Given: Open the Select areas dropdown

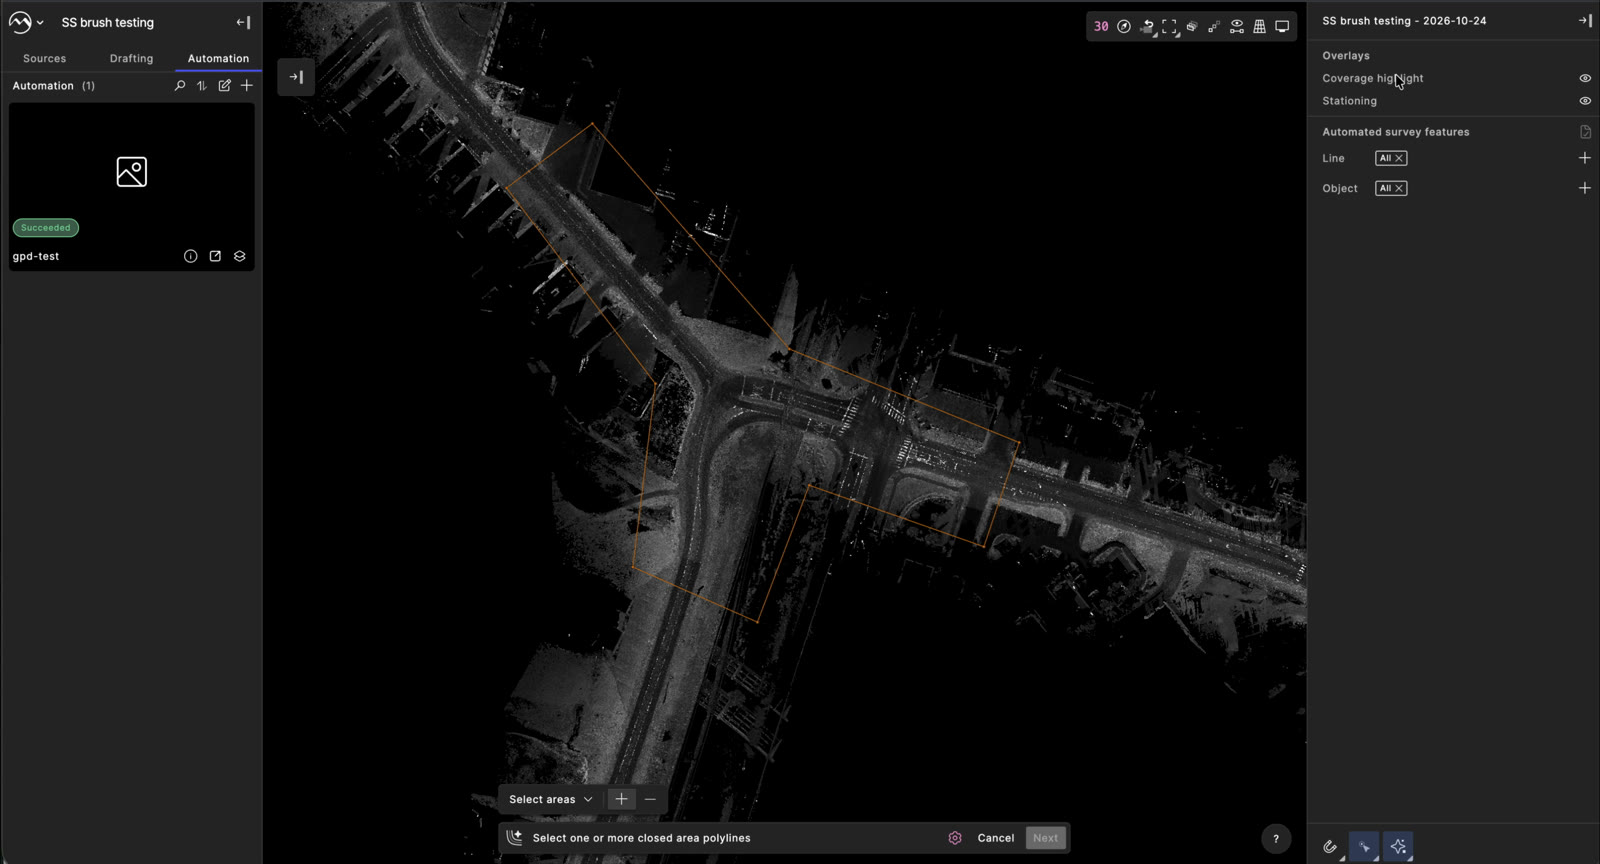Looking at the screenshot, I should pyautogui.click(x=551, y=799).
